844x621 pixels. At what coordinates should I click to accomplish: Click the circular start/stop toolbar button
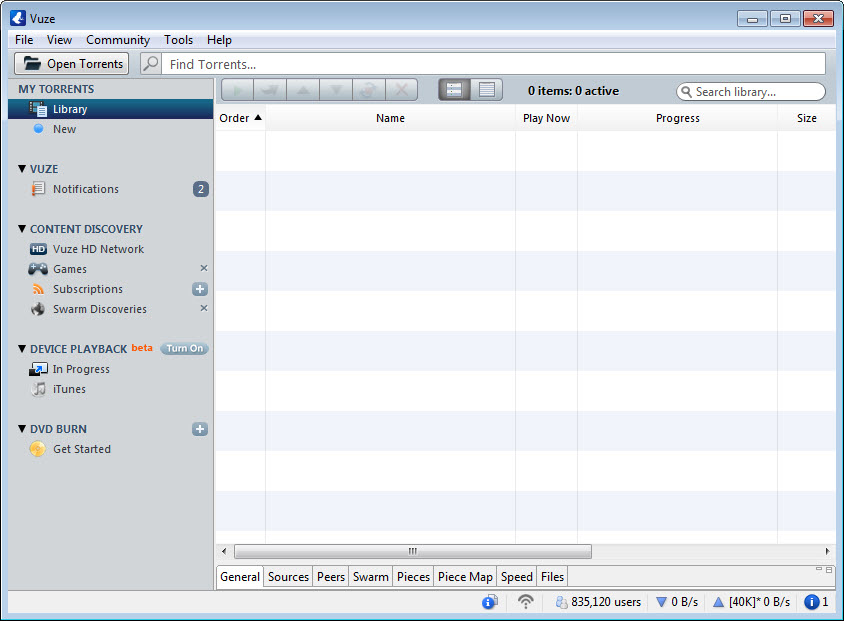(x=369, y=90)
